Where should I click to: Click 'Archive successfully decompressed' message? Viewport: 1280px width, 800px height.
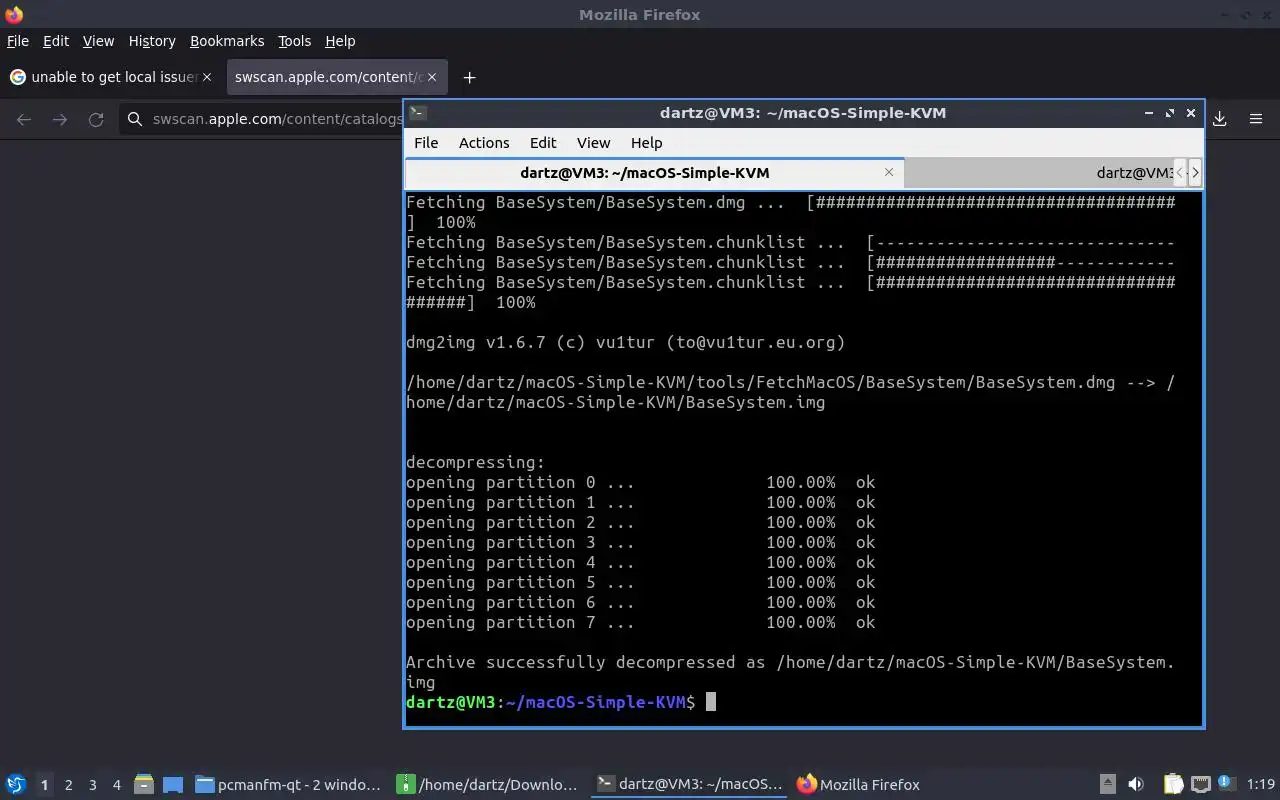tap(790, 672)
